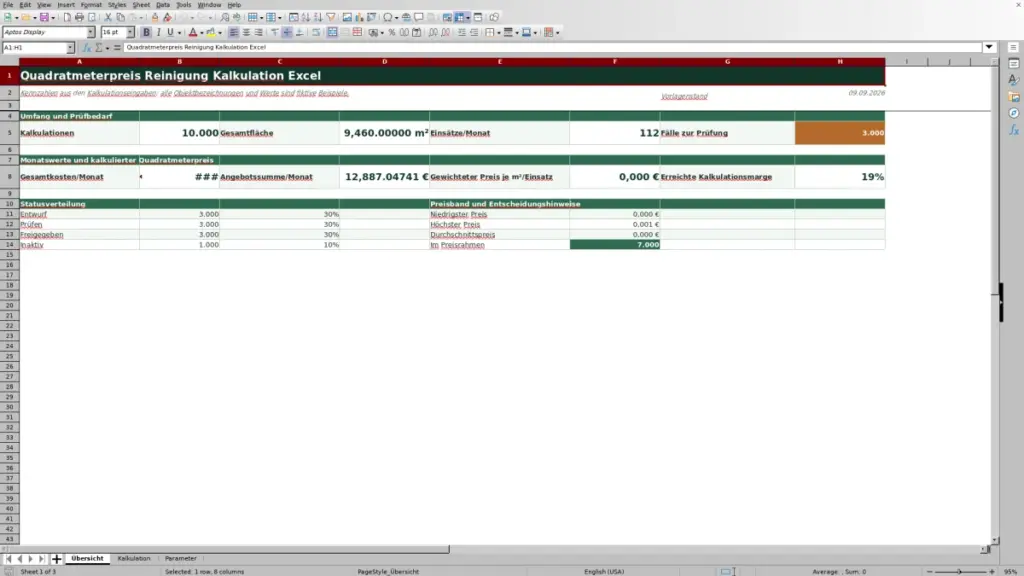Expand the Name Box dropdown
The image size is (1024, 576).
click(x=70, y=48)
